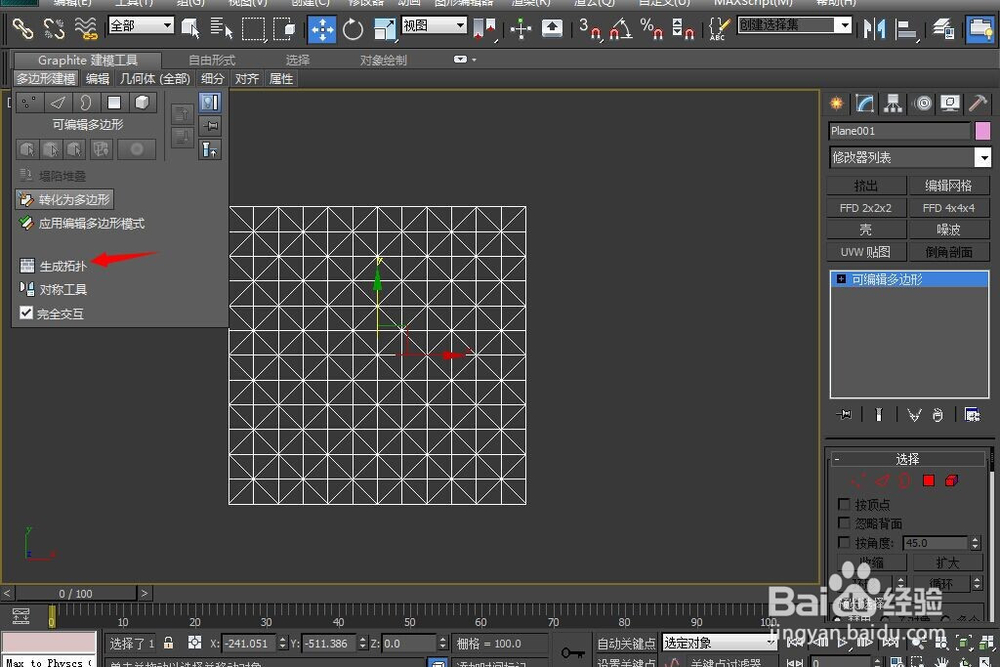Toggle 完全交互 checkbox
The height and width of the screenshot is (667, 1000).
(26, 312)
